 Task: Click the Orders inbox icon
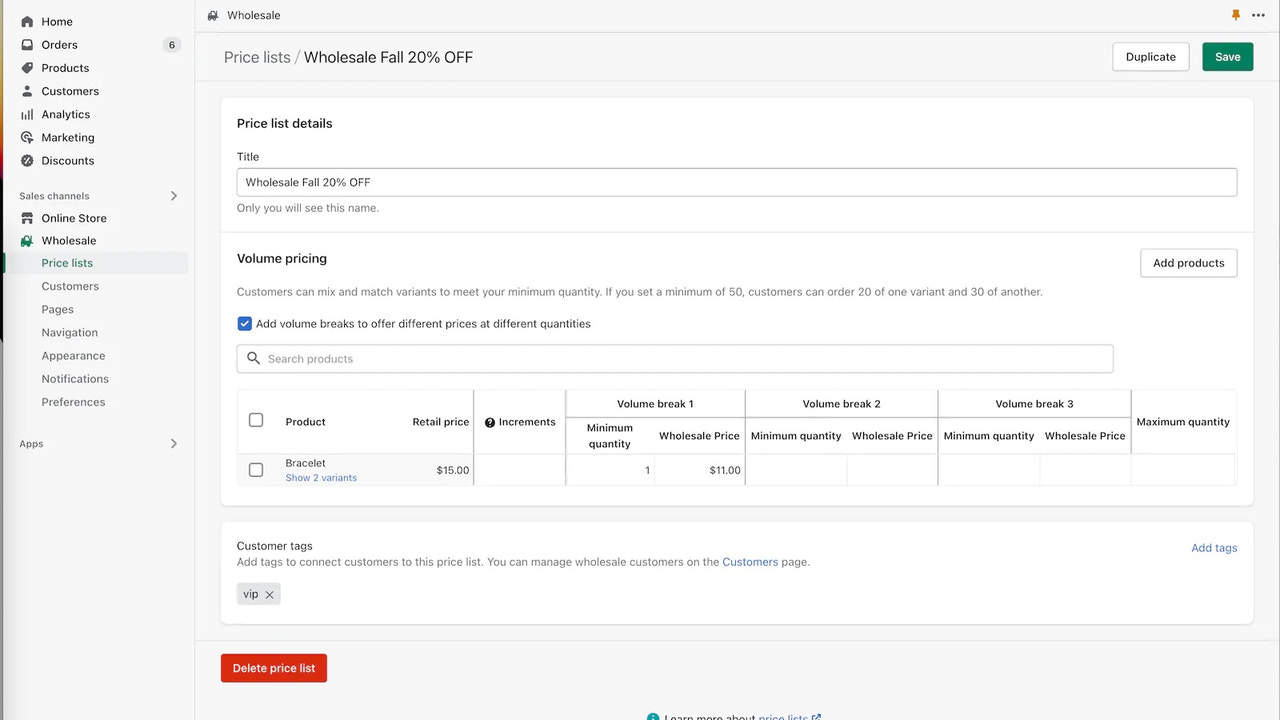point(27,44)
